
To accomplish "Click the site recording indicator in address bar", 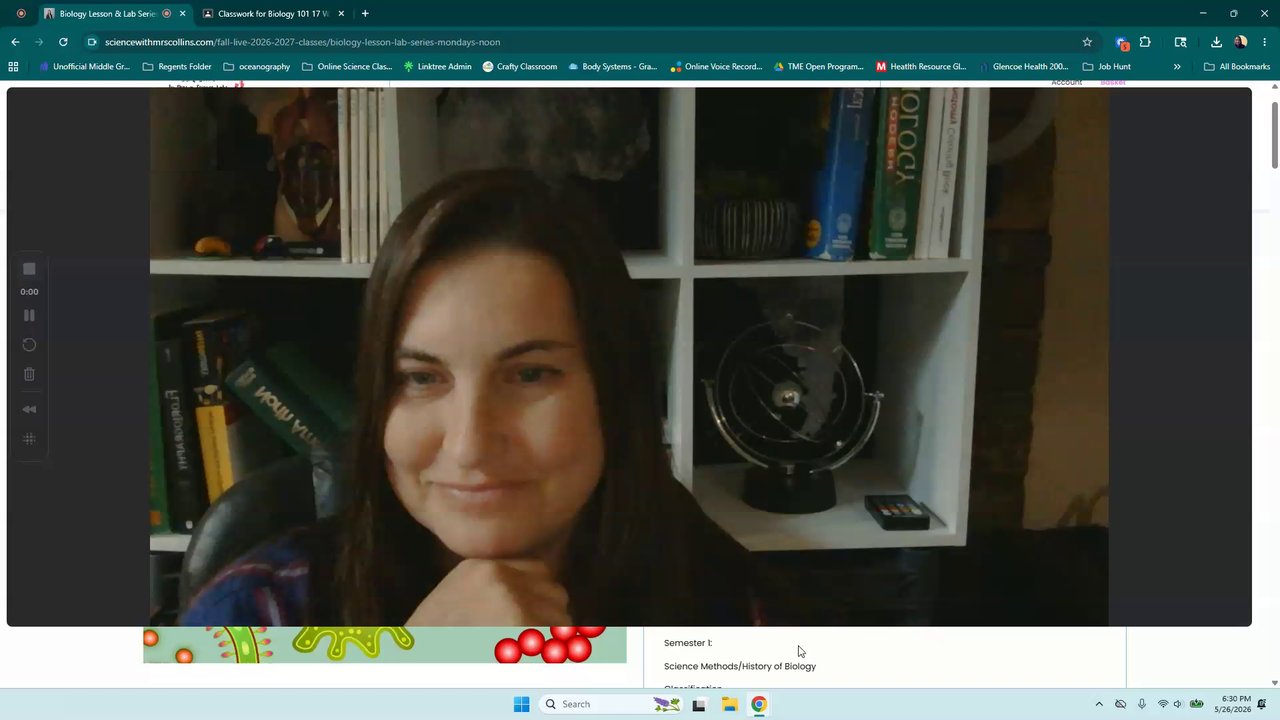I will (92, 42).
